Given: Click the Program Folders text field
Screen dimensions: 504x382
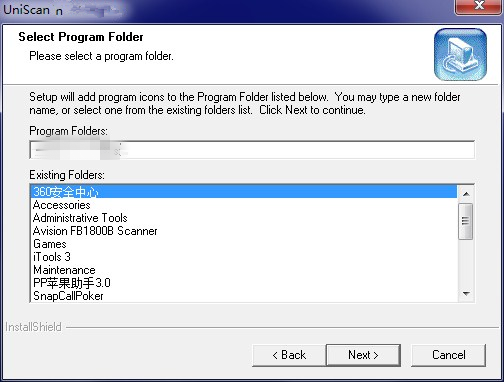Looking at the screenshot, I should (252, 150).
